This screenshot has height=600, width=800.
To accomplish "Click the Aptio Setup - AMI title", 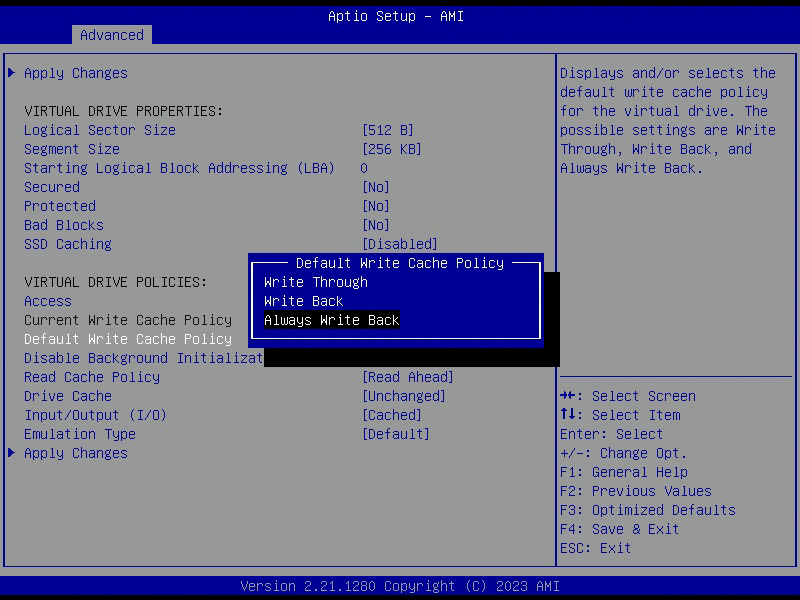I will click(396, 16).
